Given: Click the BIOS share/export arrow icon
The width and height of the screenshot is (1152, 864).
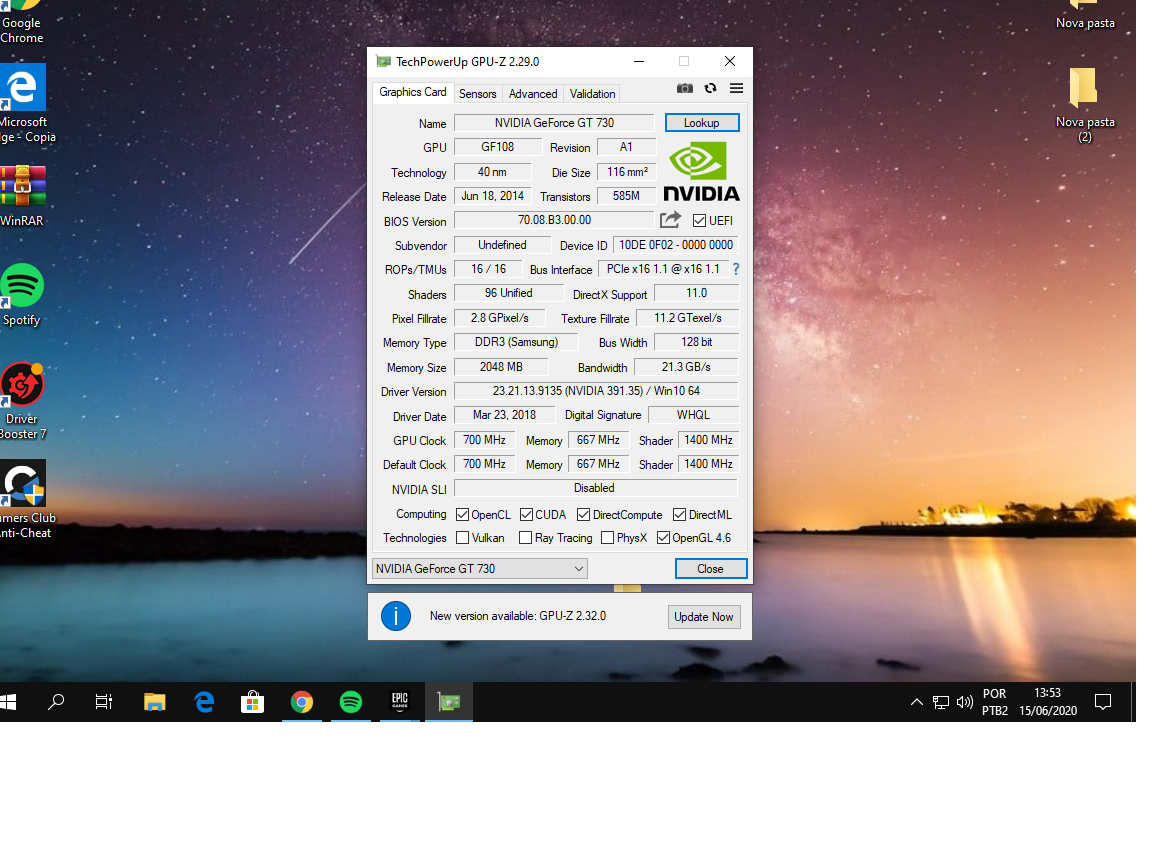Looking at the screenshot, I should pos(670,220).
